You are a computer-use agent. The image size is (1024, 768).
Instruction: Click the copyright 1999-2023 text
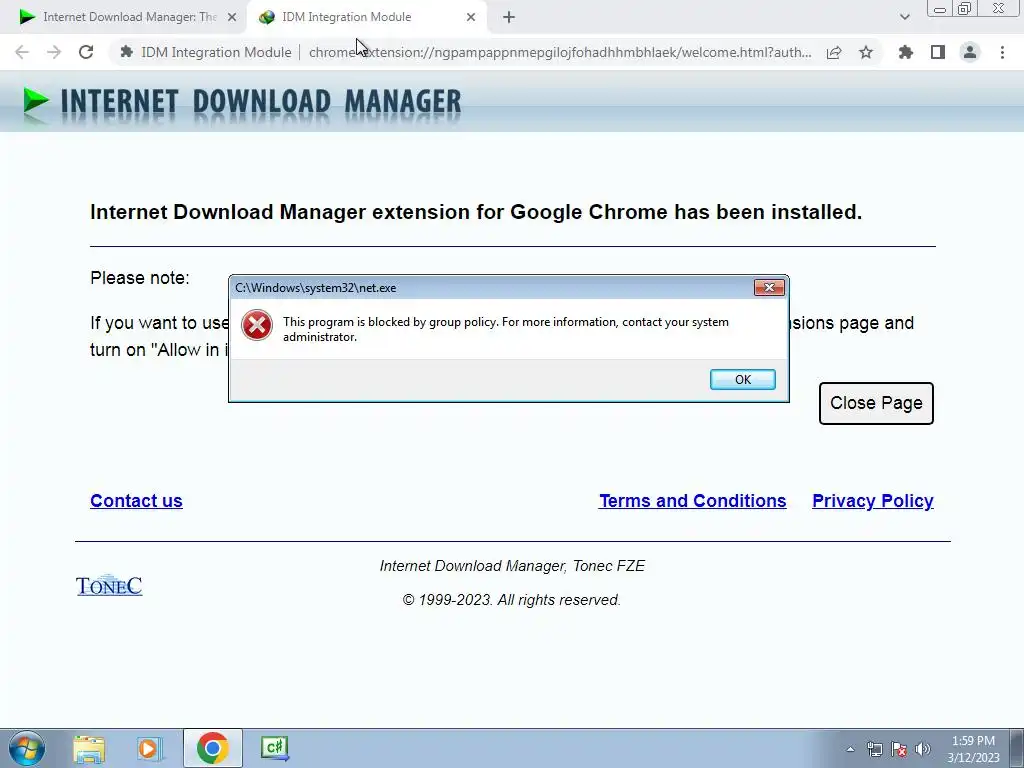pyautogui.click(x=511, y=600)
